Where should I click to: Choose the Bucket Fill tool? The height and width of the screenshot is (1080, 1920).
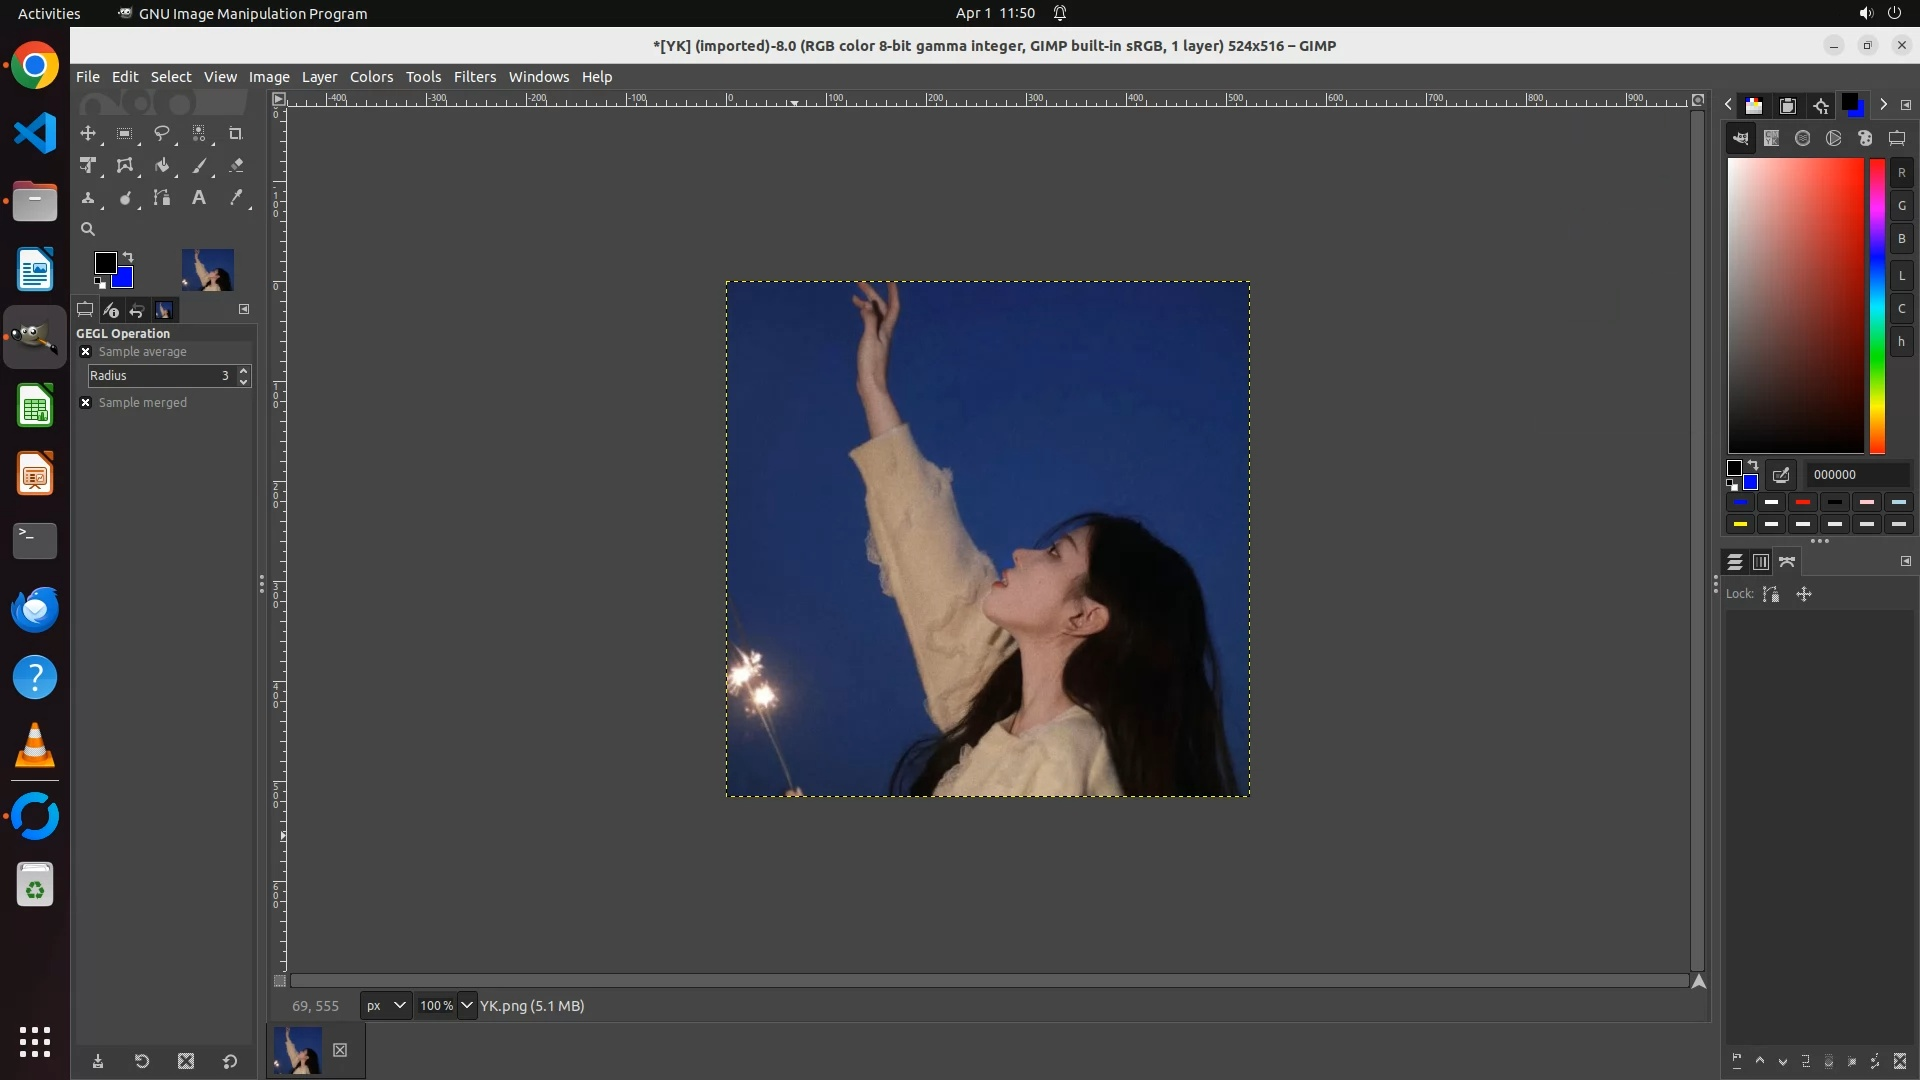[x=162, y=166]
